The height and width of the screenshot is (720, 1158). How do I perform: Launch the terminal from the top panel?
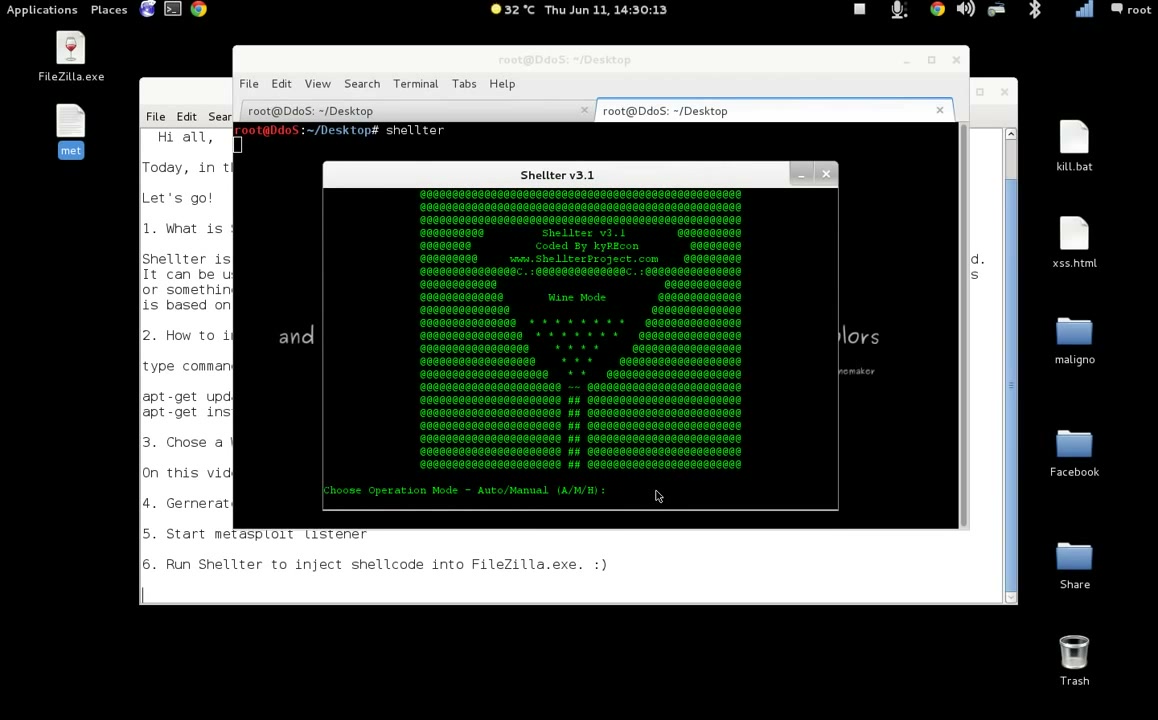pos(173,10)
